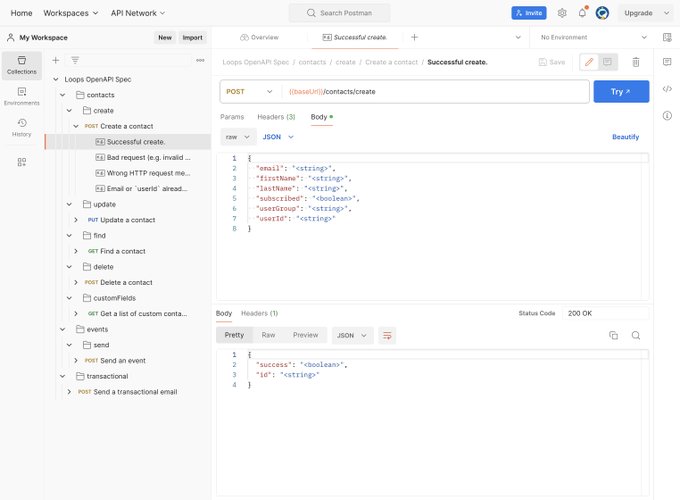The width and height of the screenshot is (680, 500).
Task: Open the Environments sidebar panel
Action: pos(22,96)
